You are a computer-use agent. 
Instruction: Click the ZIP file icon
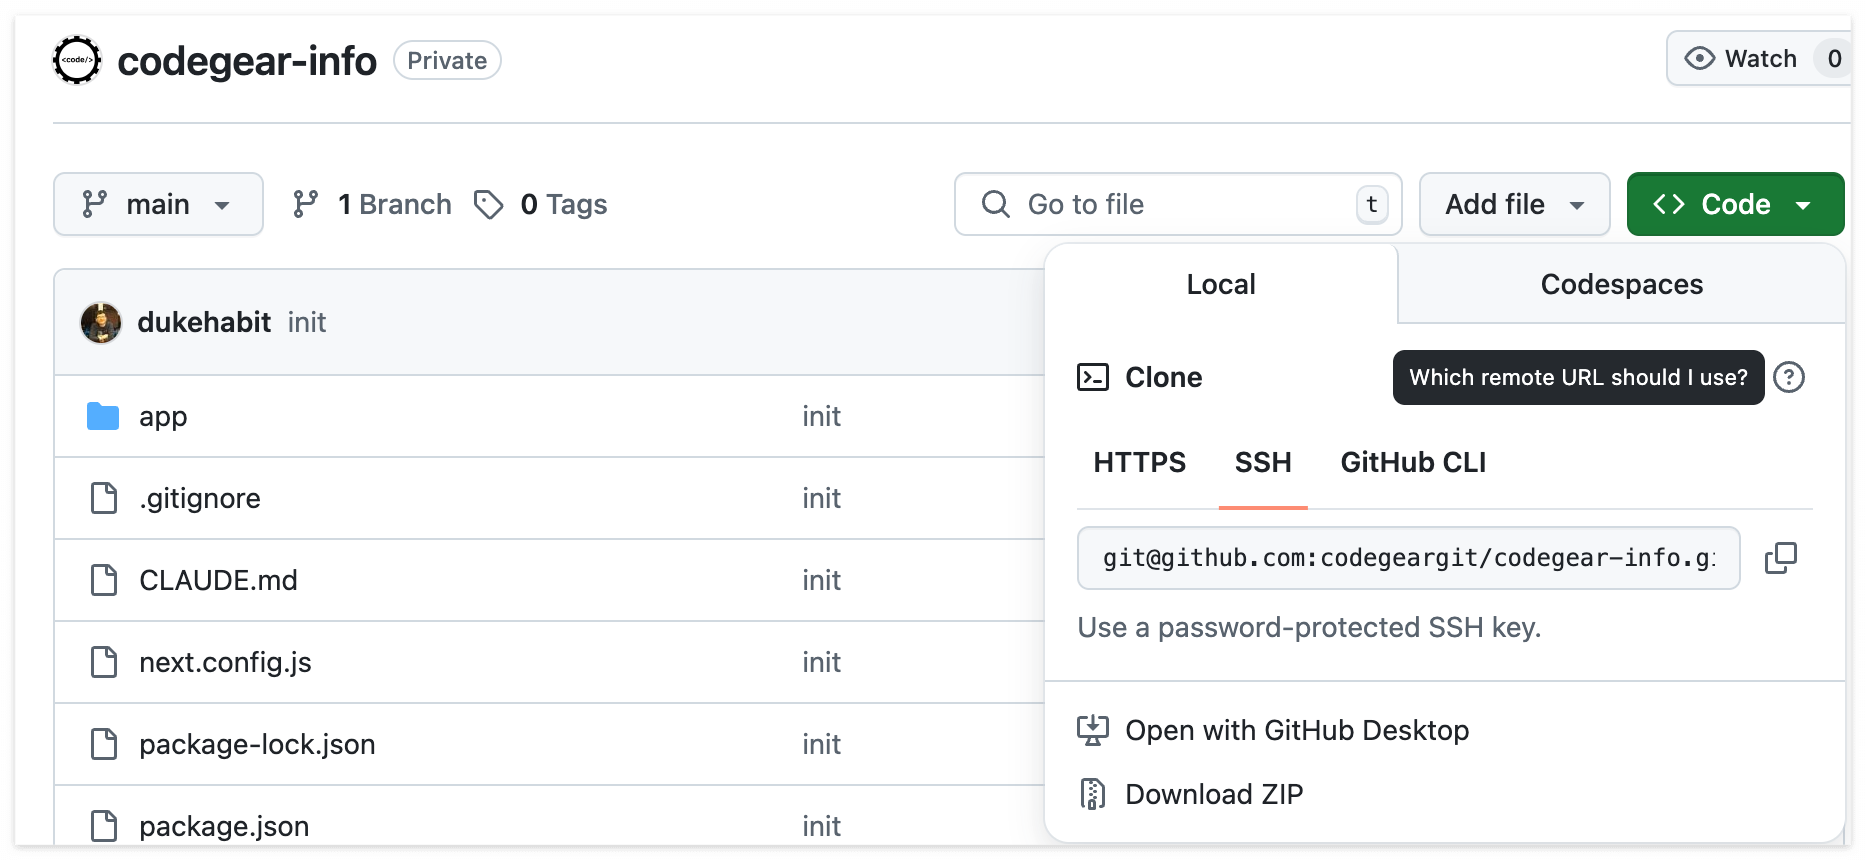1093,794
